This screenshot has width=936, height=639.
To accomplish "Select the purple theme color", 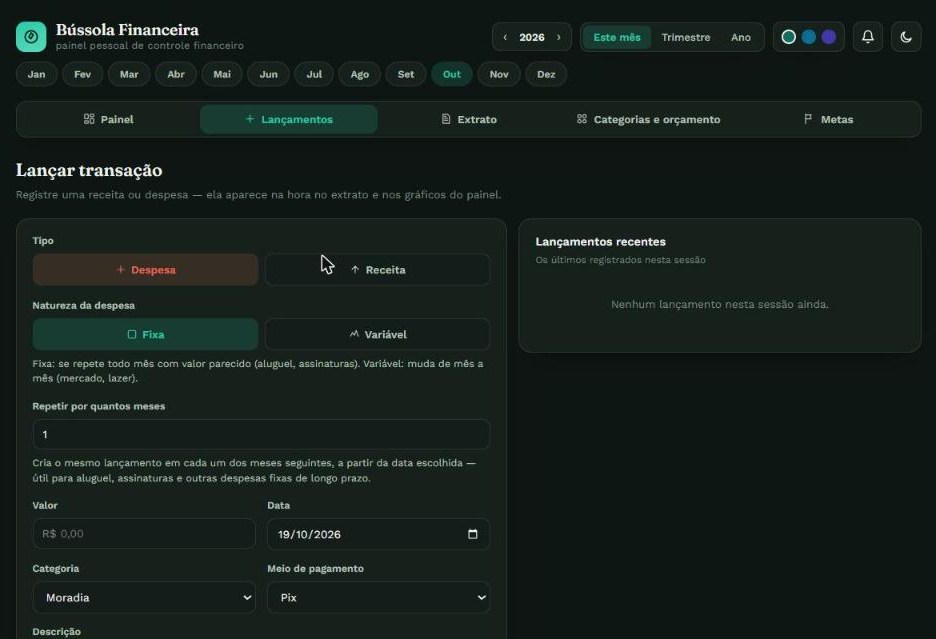I will pos(829,37).
